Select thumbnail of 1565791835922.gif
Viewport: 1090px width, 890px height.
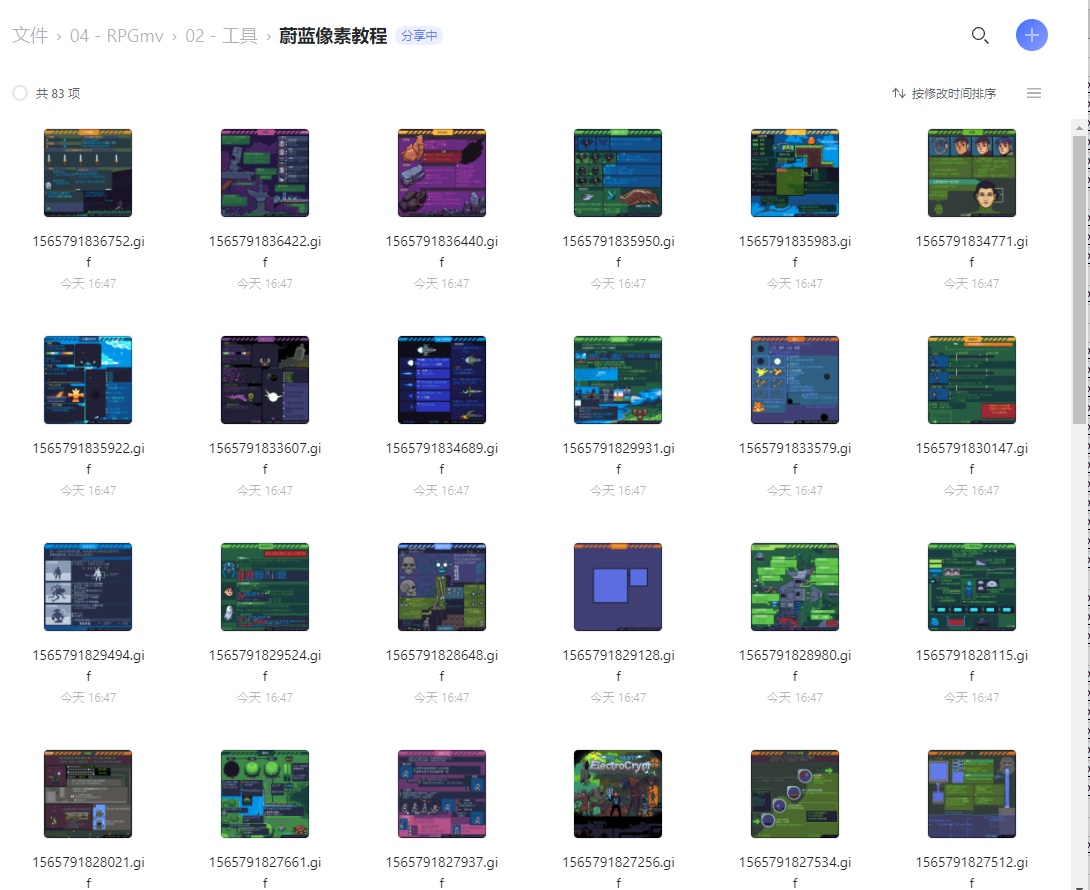click(x=88, y=380)
